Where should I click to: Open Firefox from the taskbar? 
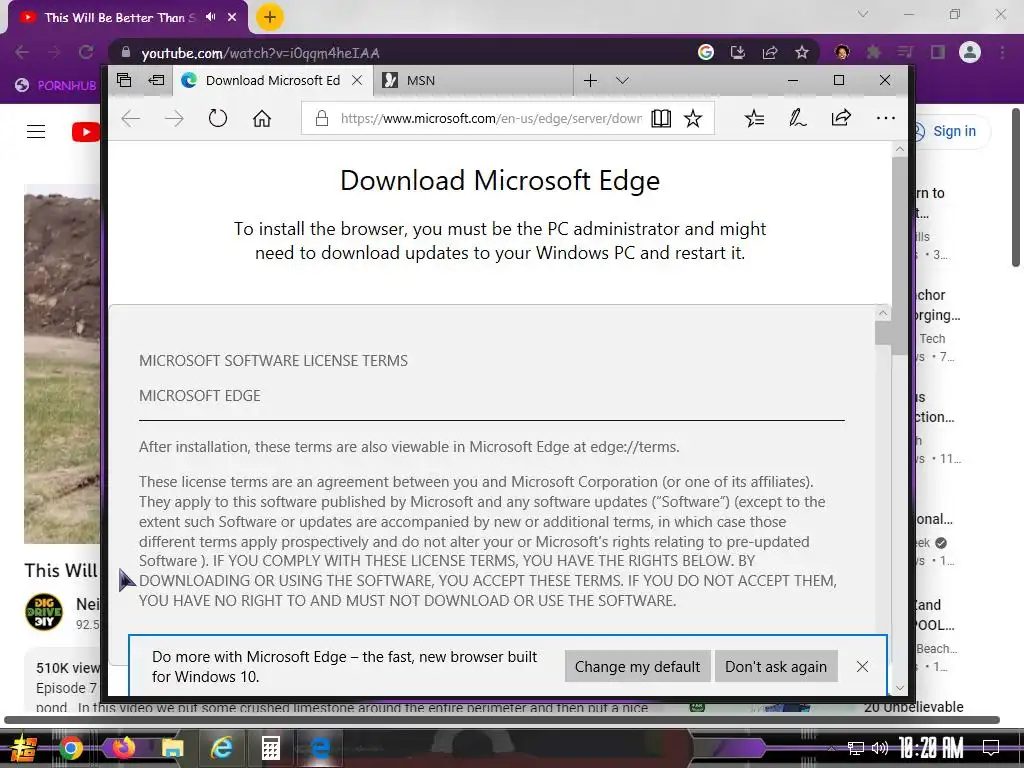click(x=123, y=748)
